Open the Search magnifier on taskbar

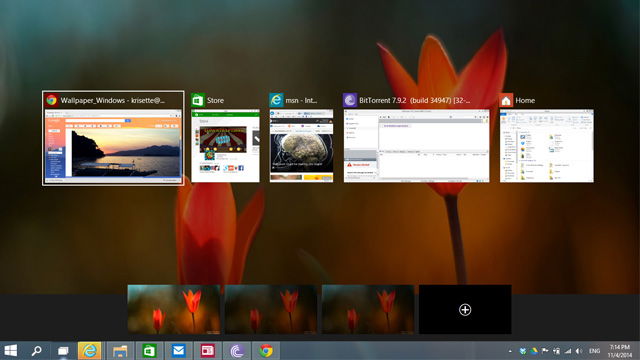(37, 351)
